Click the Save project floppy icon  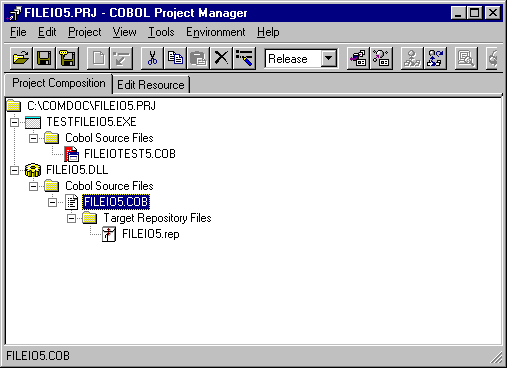(x=44, y=58)
